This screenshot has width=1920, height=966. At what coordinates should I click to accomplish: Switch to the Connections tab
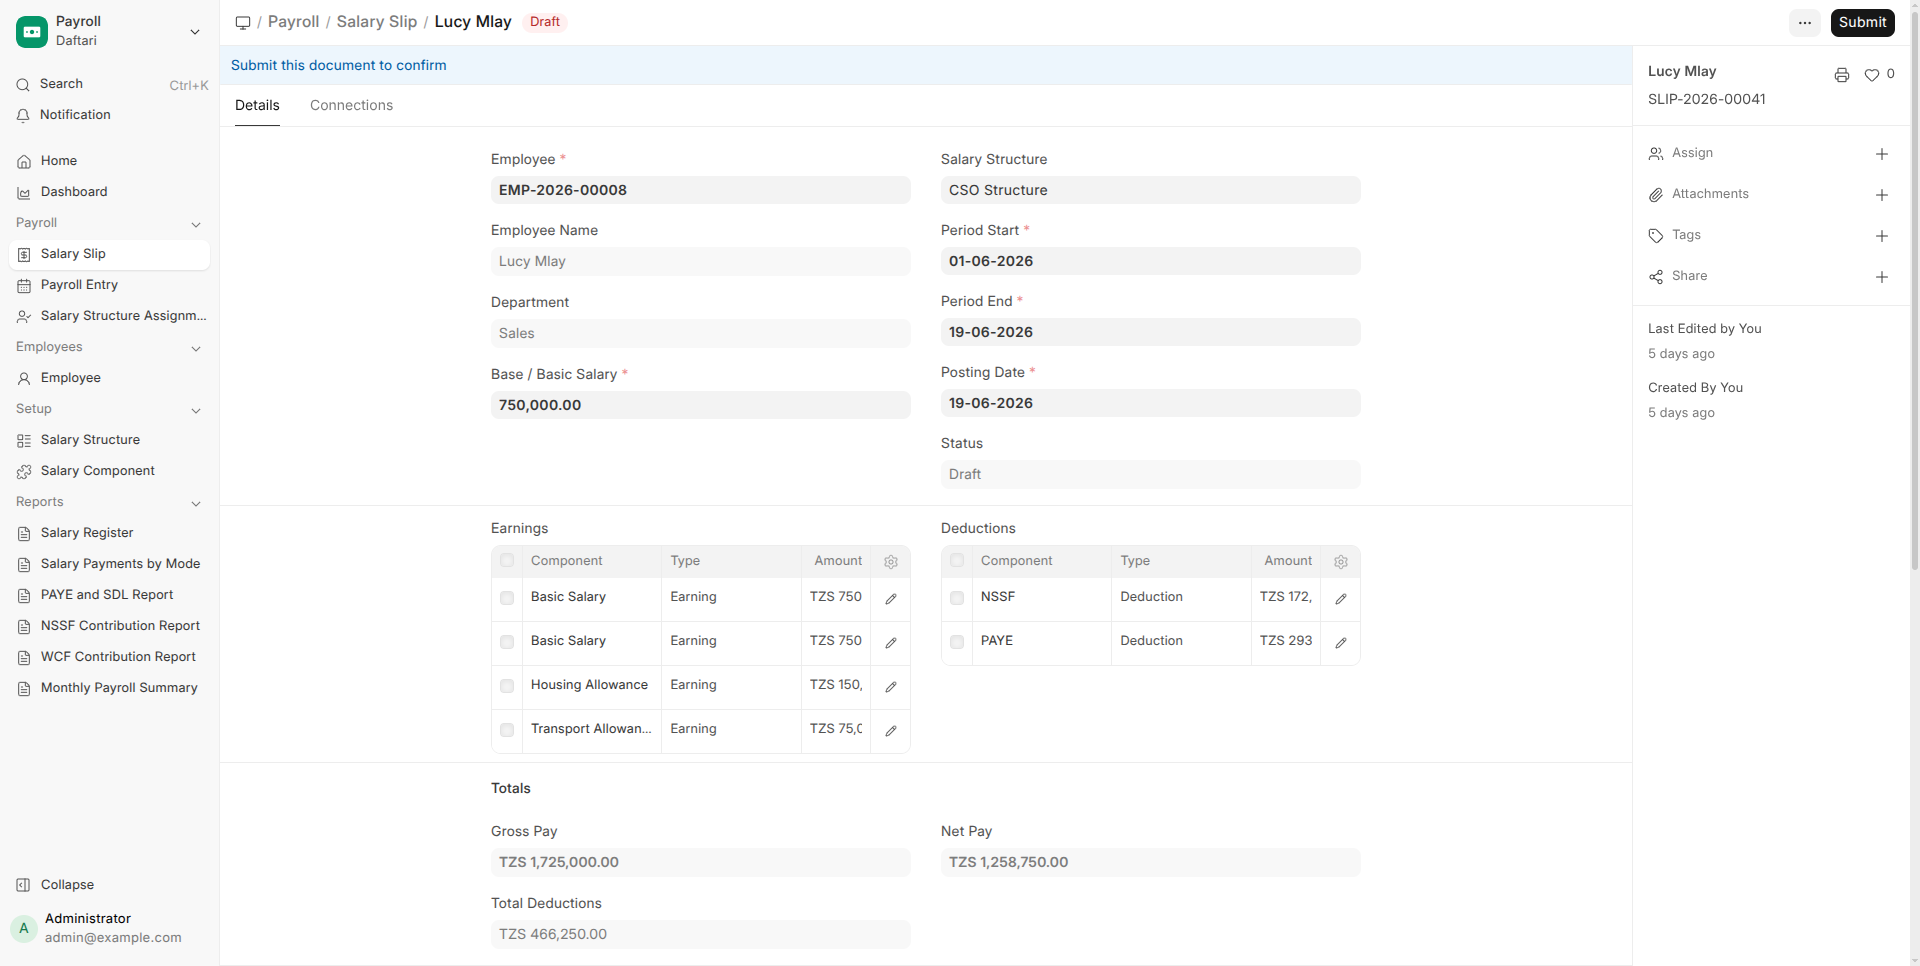pyautogui.click(x=351, y=105)
